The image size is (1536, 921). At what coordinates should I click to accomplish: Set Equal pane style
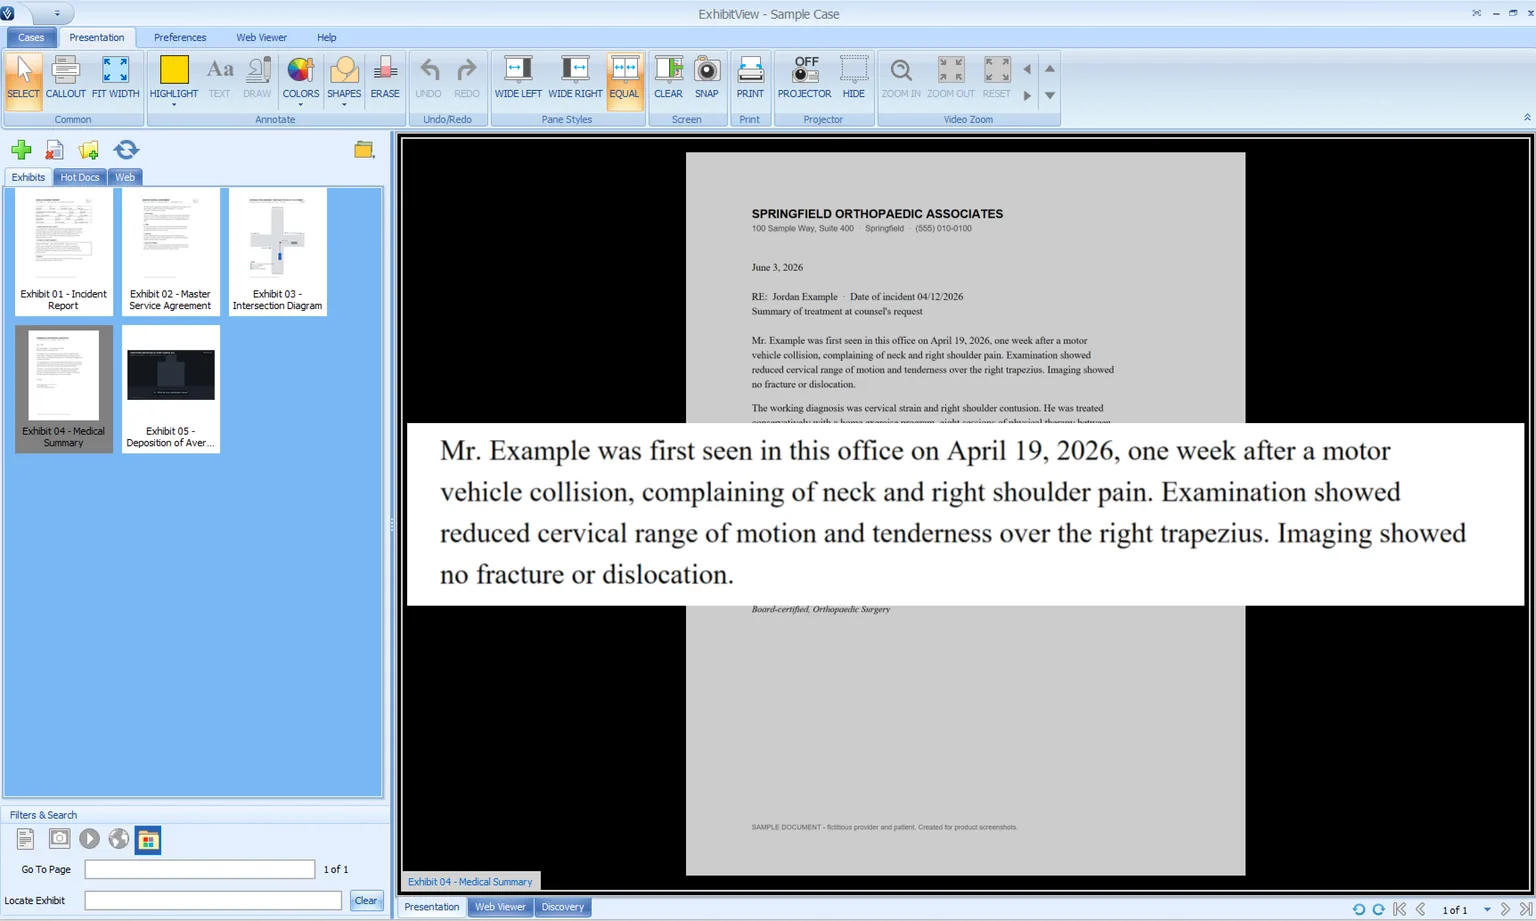pyautogui.click(x=624, y=79)
